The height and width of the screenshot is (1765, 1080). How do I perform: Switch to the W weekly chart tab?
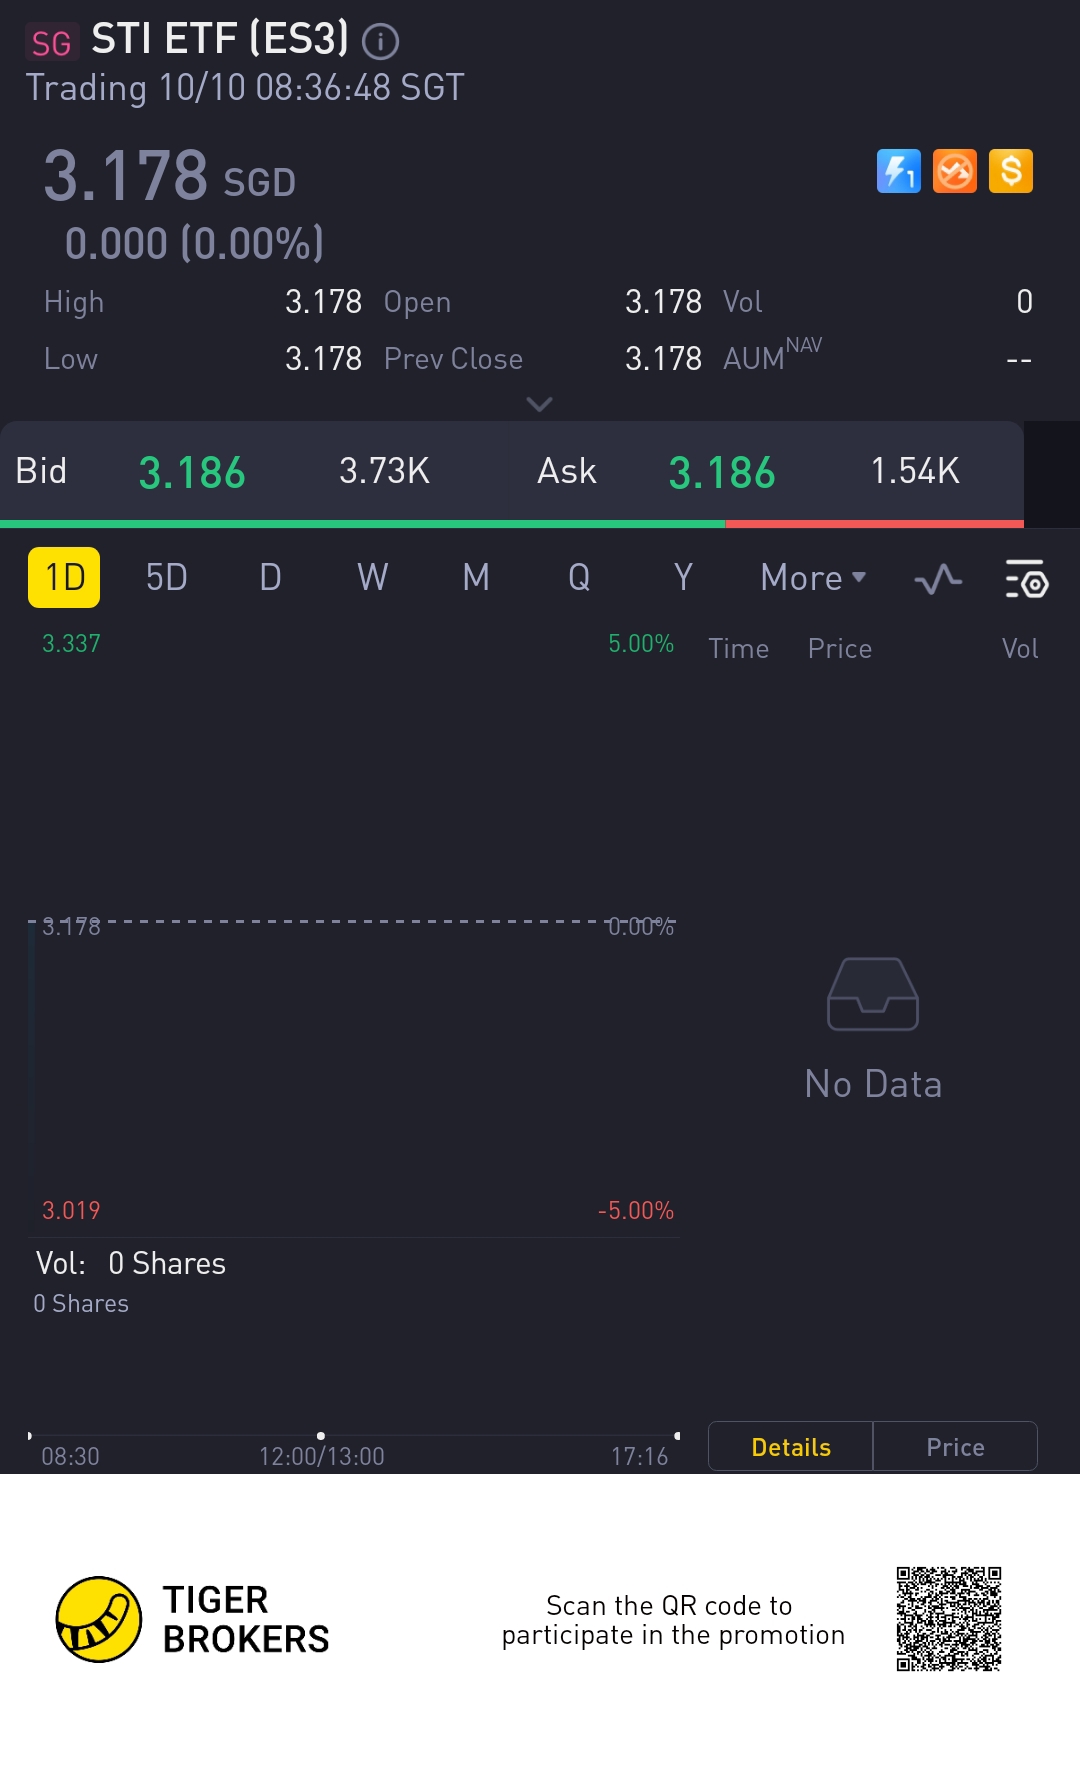click(373, 577)
